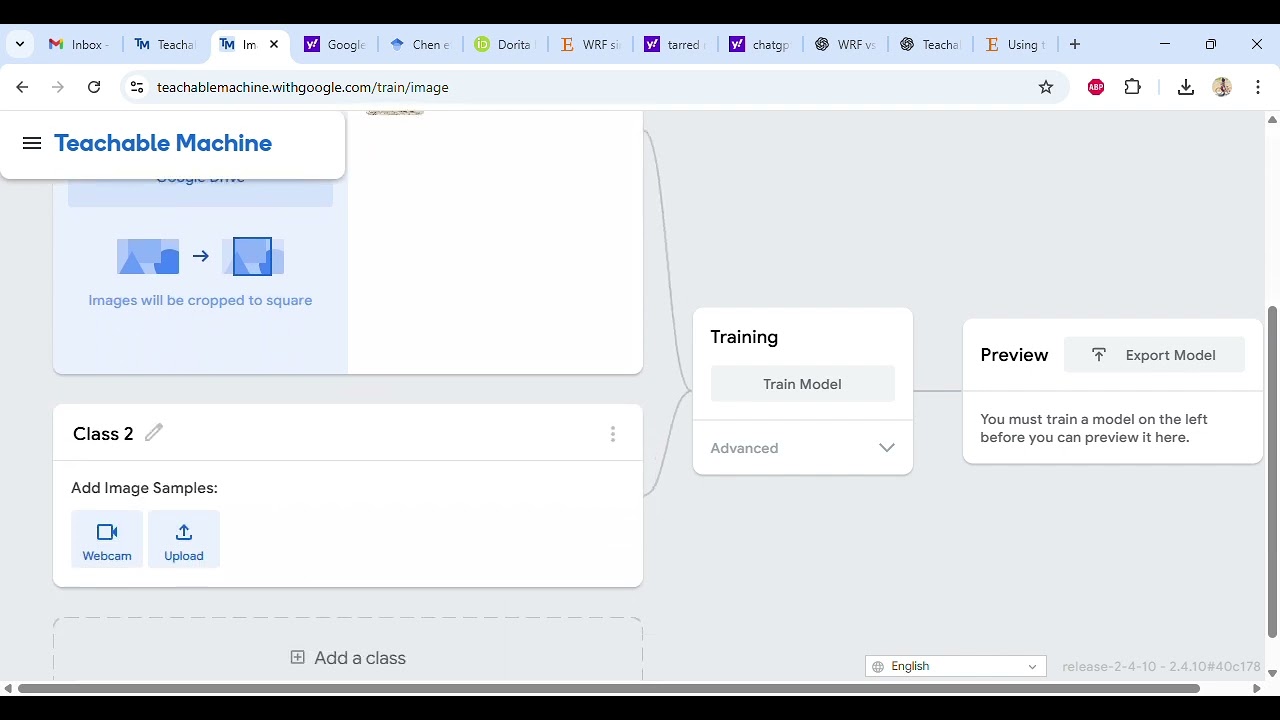
Task: Click the Export Model button
Action: coord(1154,355)
